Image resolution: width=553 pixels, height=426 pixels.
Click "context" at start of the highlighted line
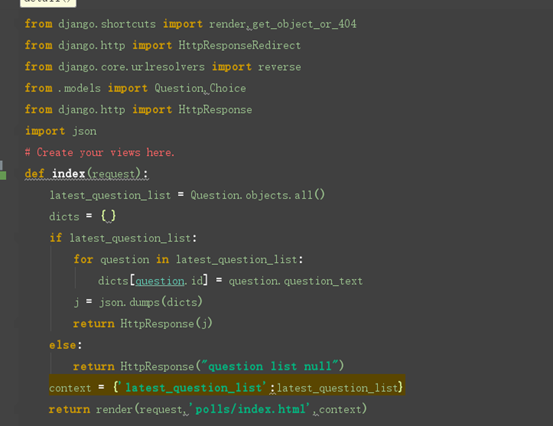click(x=70, y=388)
